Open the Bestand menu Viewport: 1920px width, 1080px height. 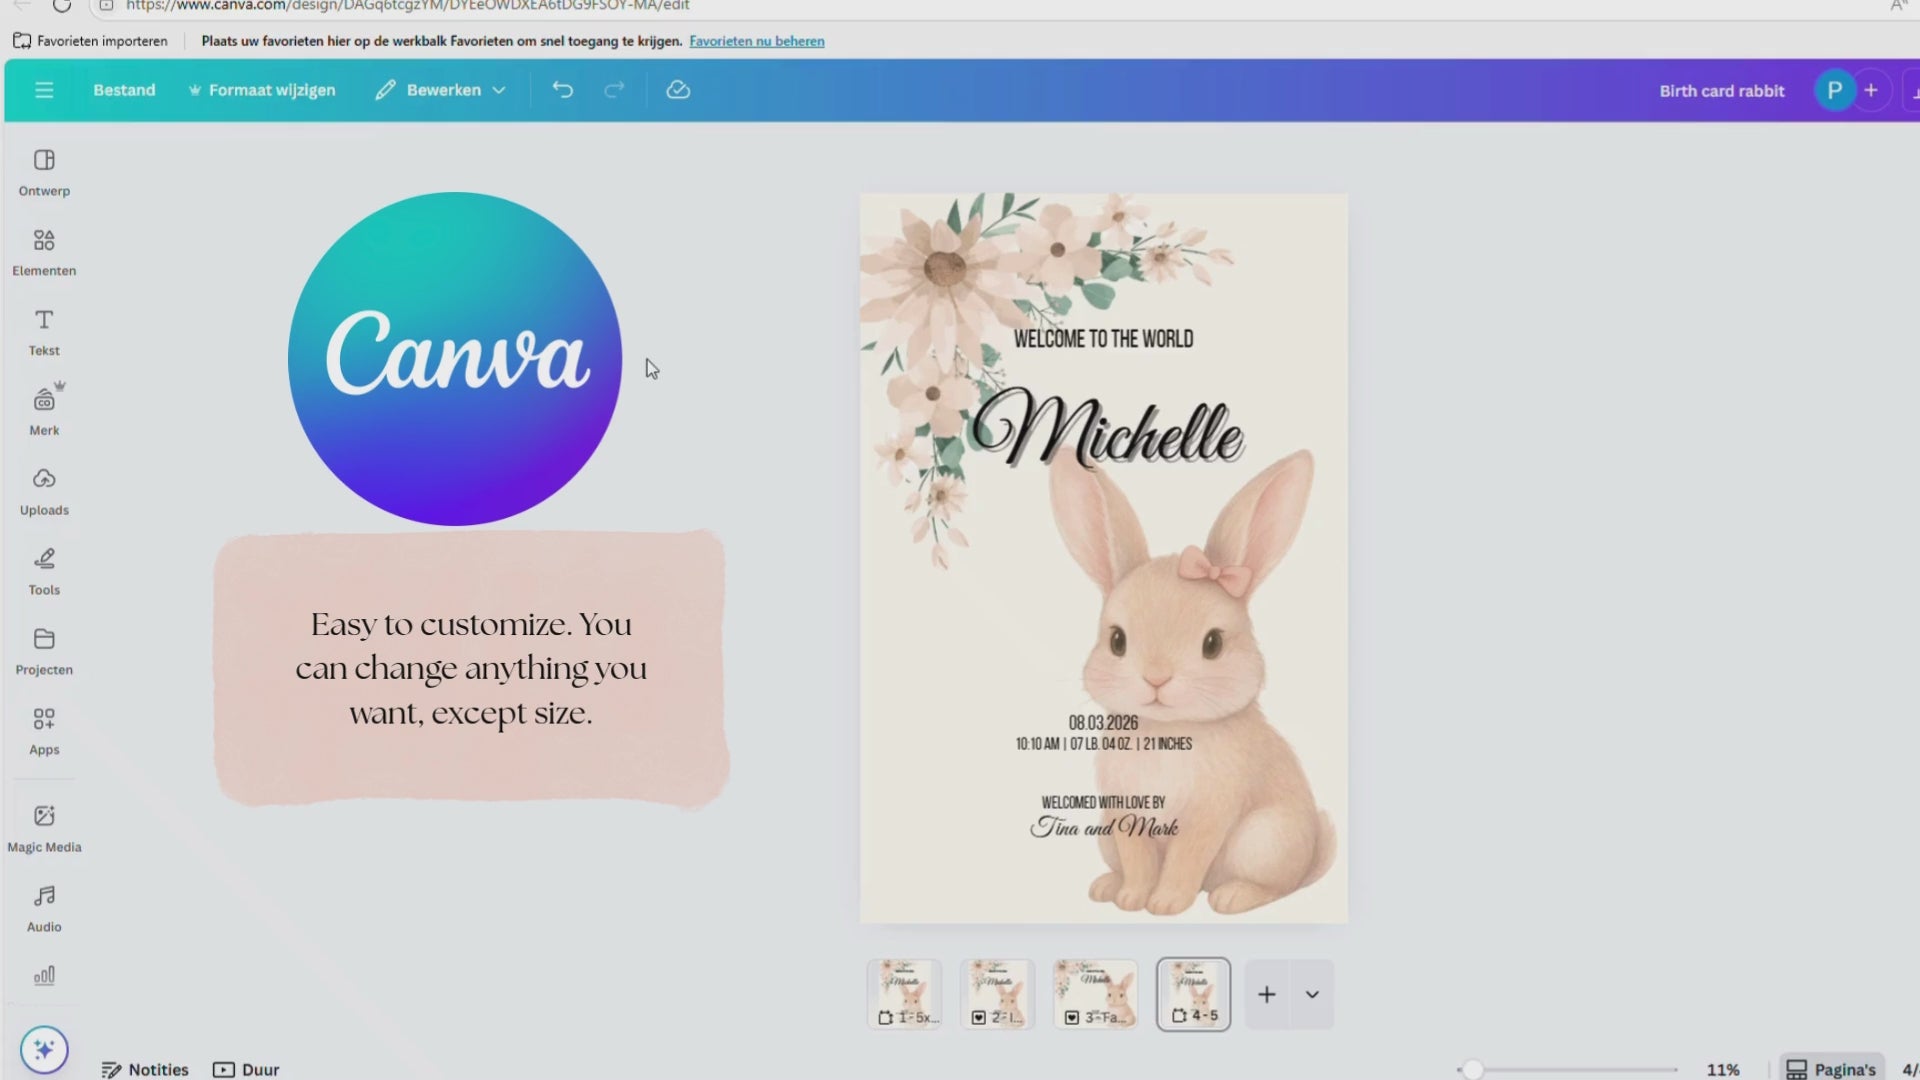(x=124, y=90)
